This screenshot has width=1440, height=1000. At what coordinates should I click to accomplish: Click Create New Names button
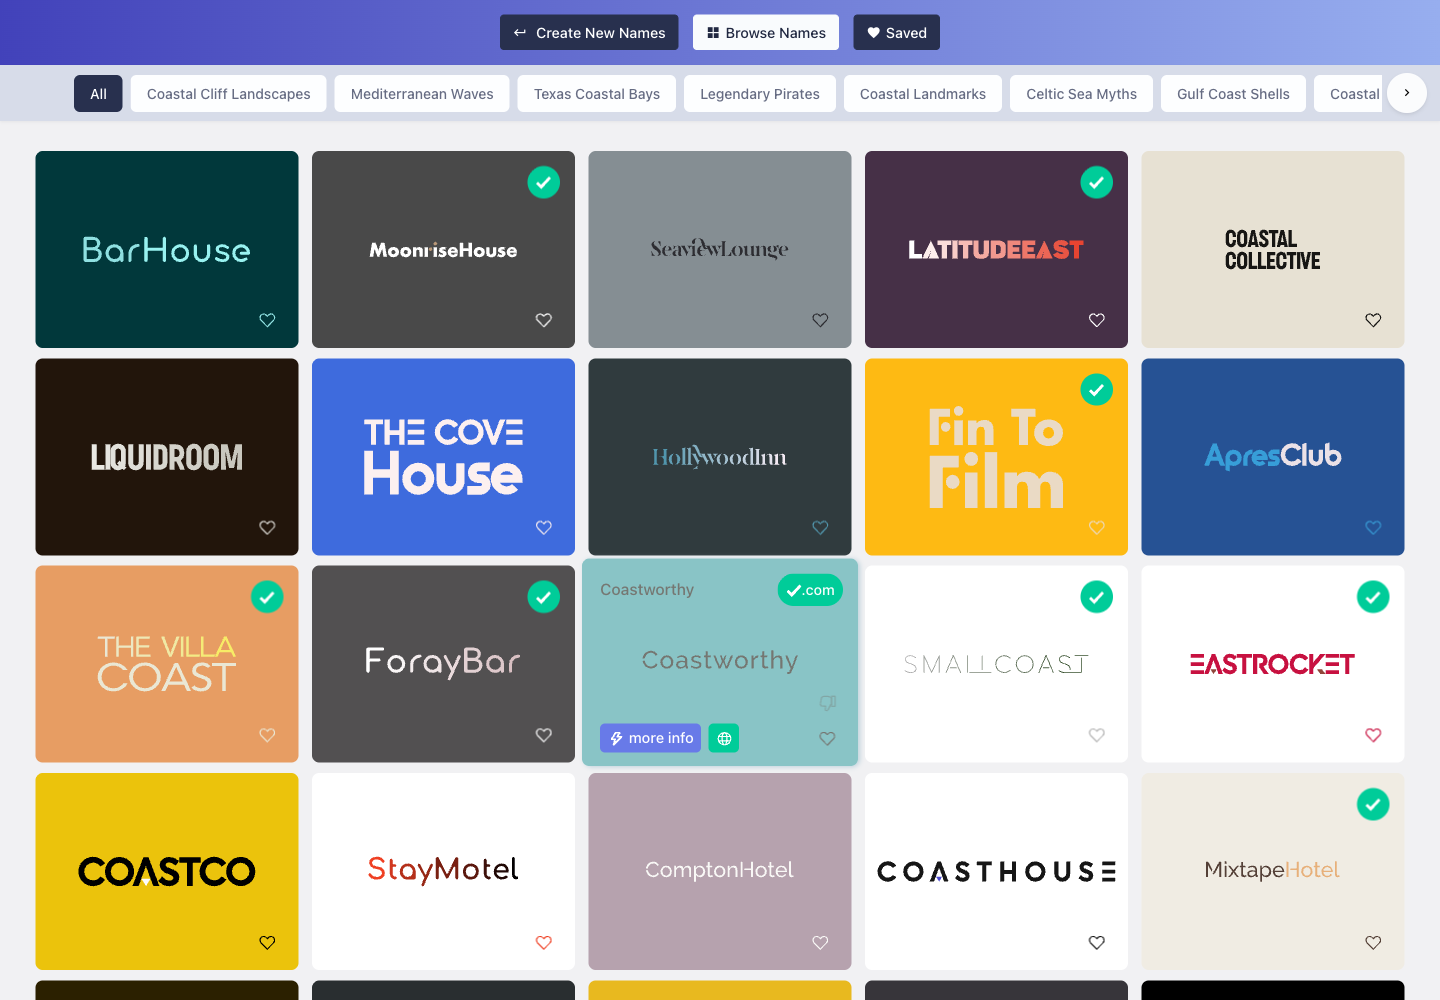tap(589, 32)
